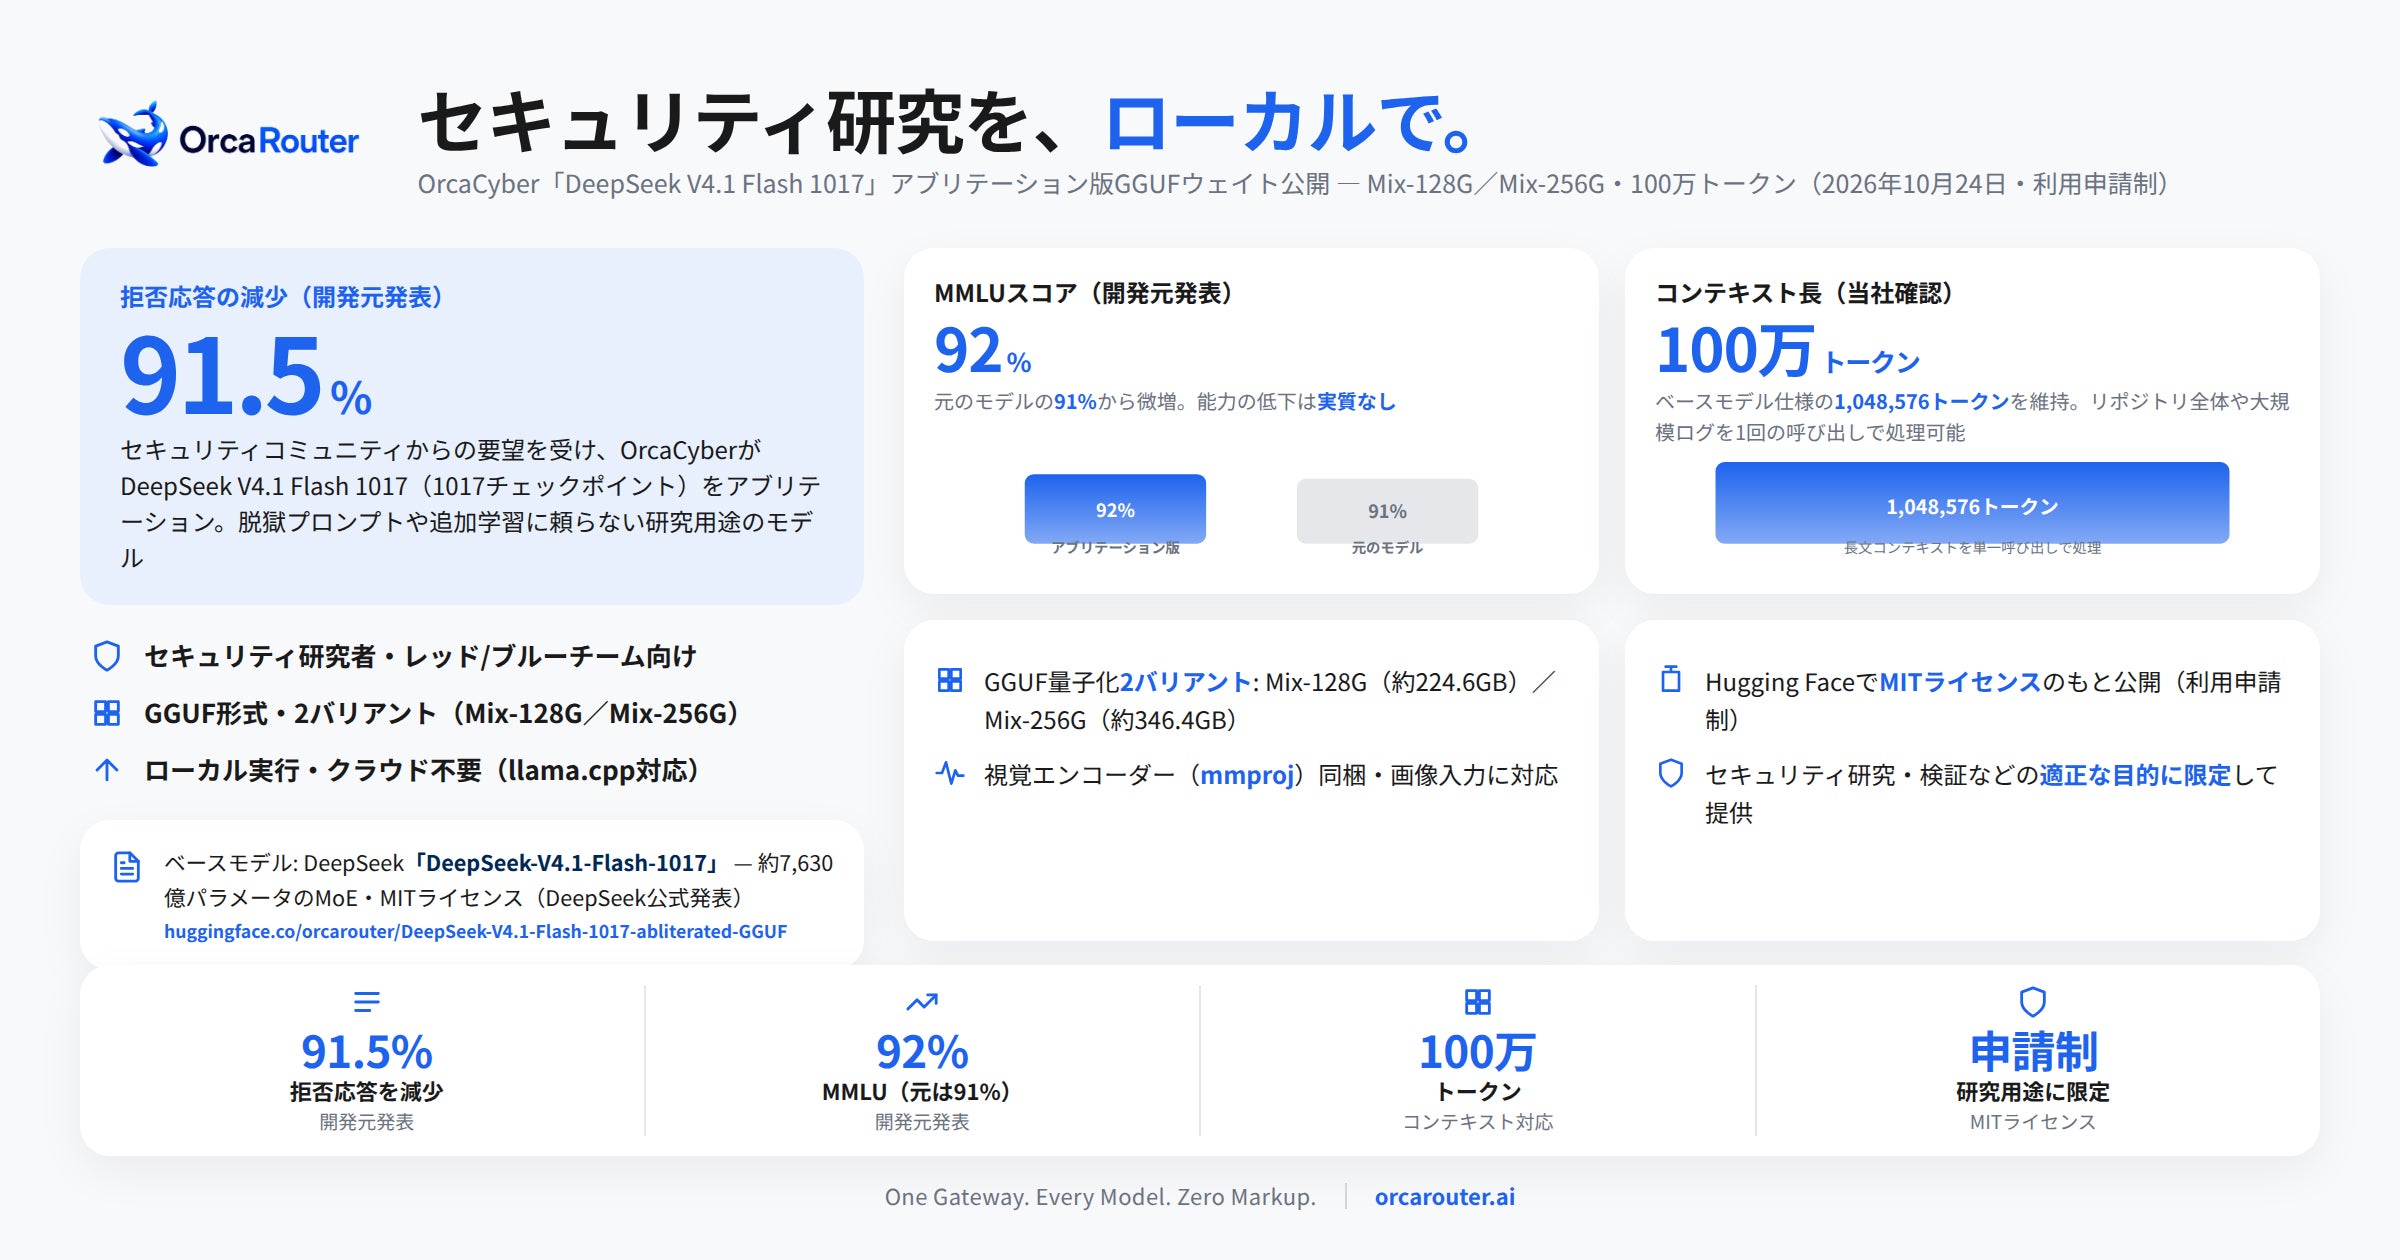Click the 適正な目的に限定 highlighted text

point(2136,775)
